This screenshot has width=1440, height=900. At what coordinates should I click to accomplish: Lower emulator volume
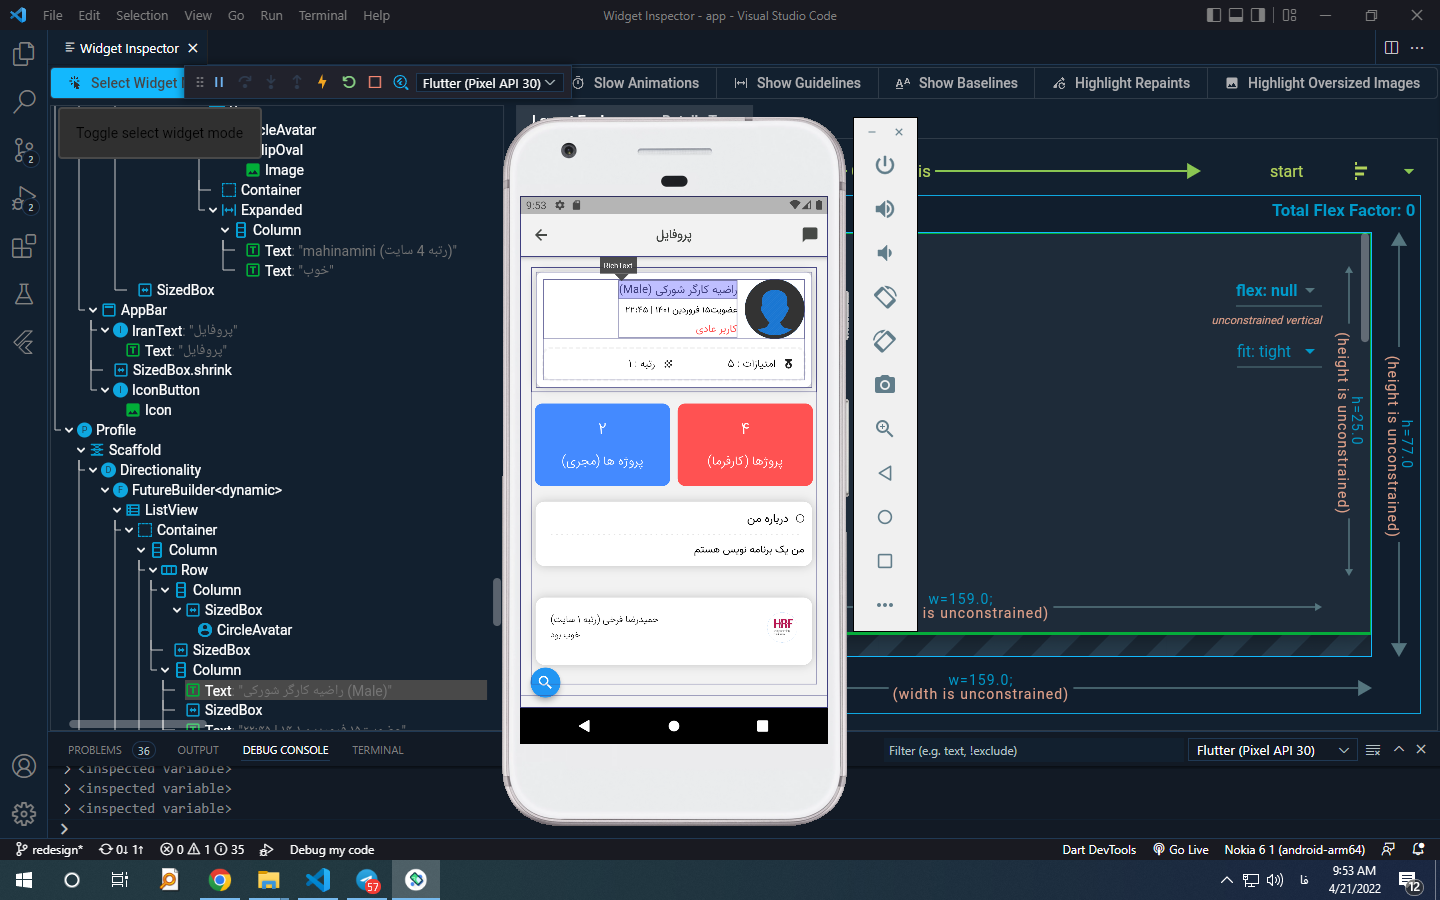(885, 253)
